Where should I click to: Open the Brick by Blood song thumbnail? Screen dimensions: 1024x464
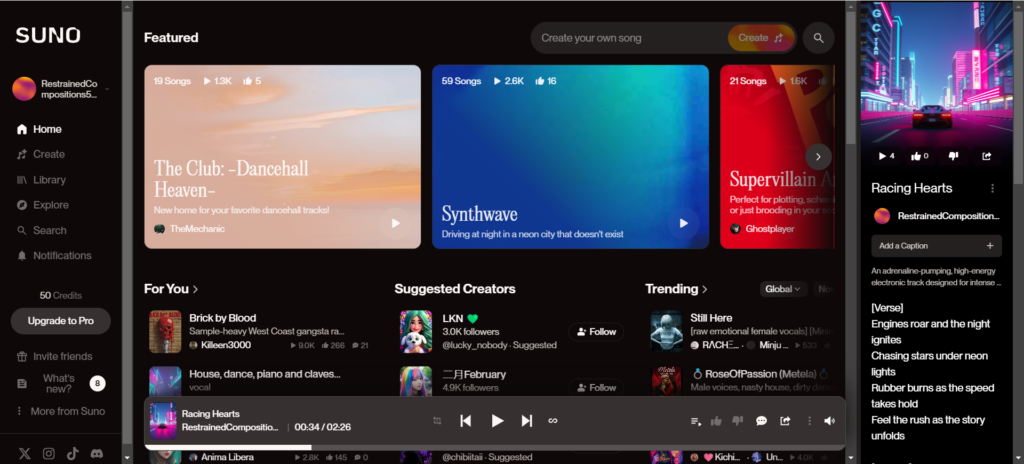pos(165,331)
